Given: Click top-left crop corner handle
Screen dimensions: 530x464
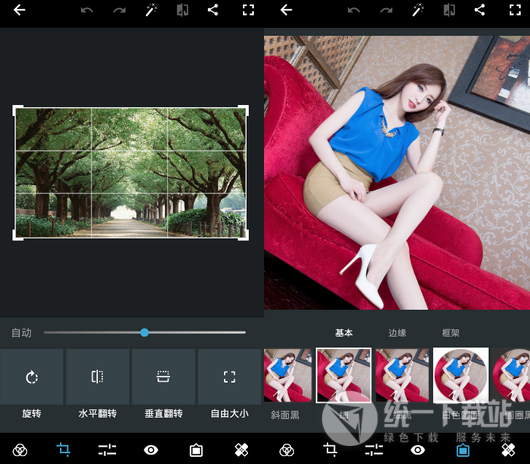Looking at the screenshot, I should [x=16, y=109].
